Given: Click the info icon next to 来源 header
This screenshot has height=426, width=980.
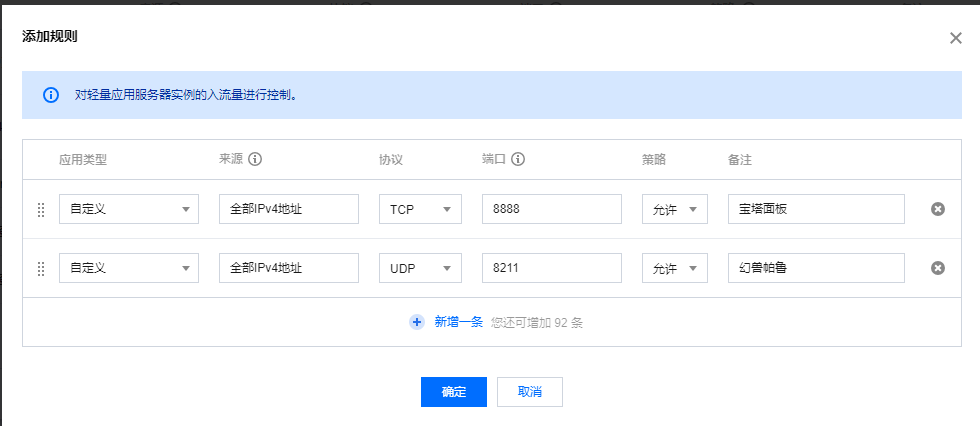Looking at the screenshot, I should (254, 159).
